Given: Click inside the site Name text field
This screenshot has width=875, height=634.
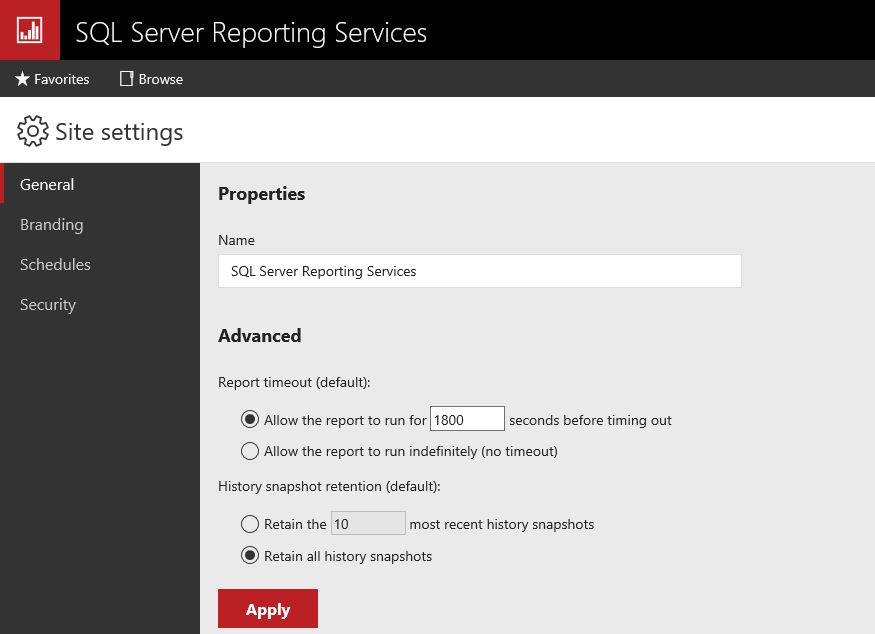Looking at the screenshot, I should (x=480, y=271).
